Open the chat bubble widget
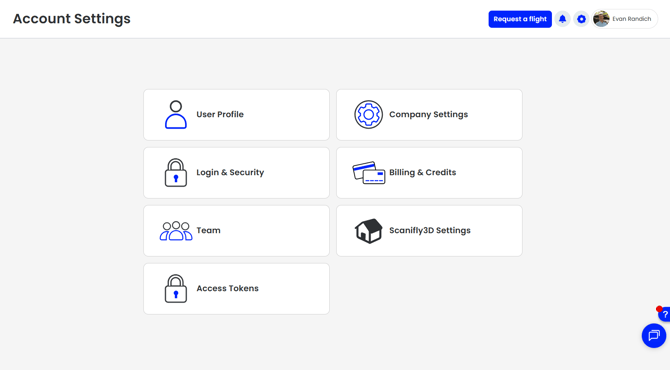The height and width of the screenshot is (370, 670). [654, 335]
